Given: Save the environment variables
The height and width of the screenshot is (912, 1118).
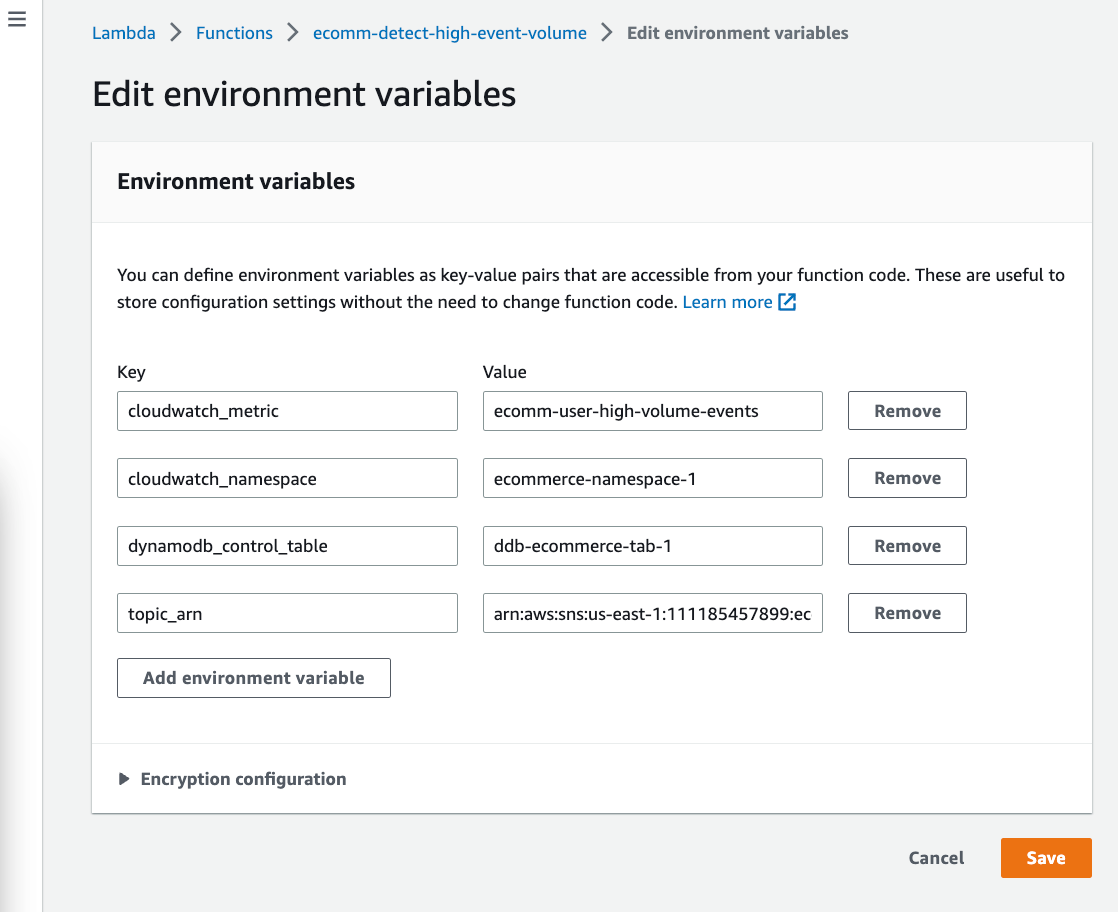Looking at the screenshot, I should point(1046,857).
